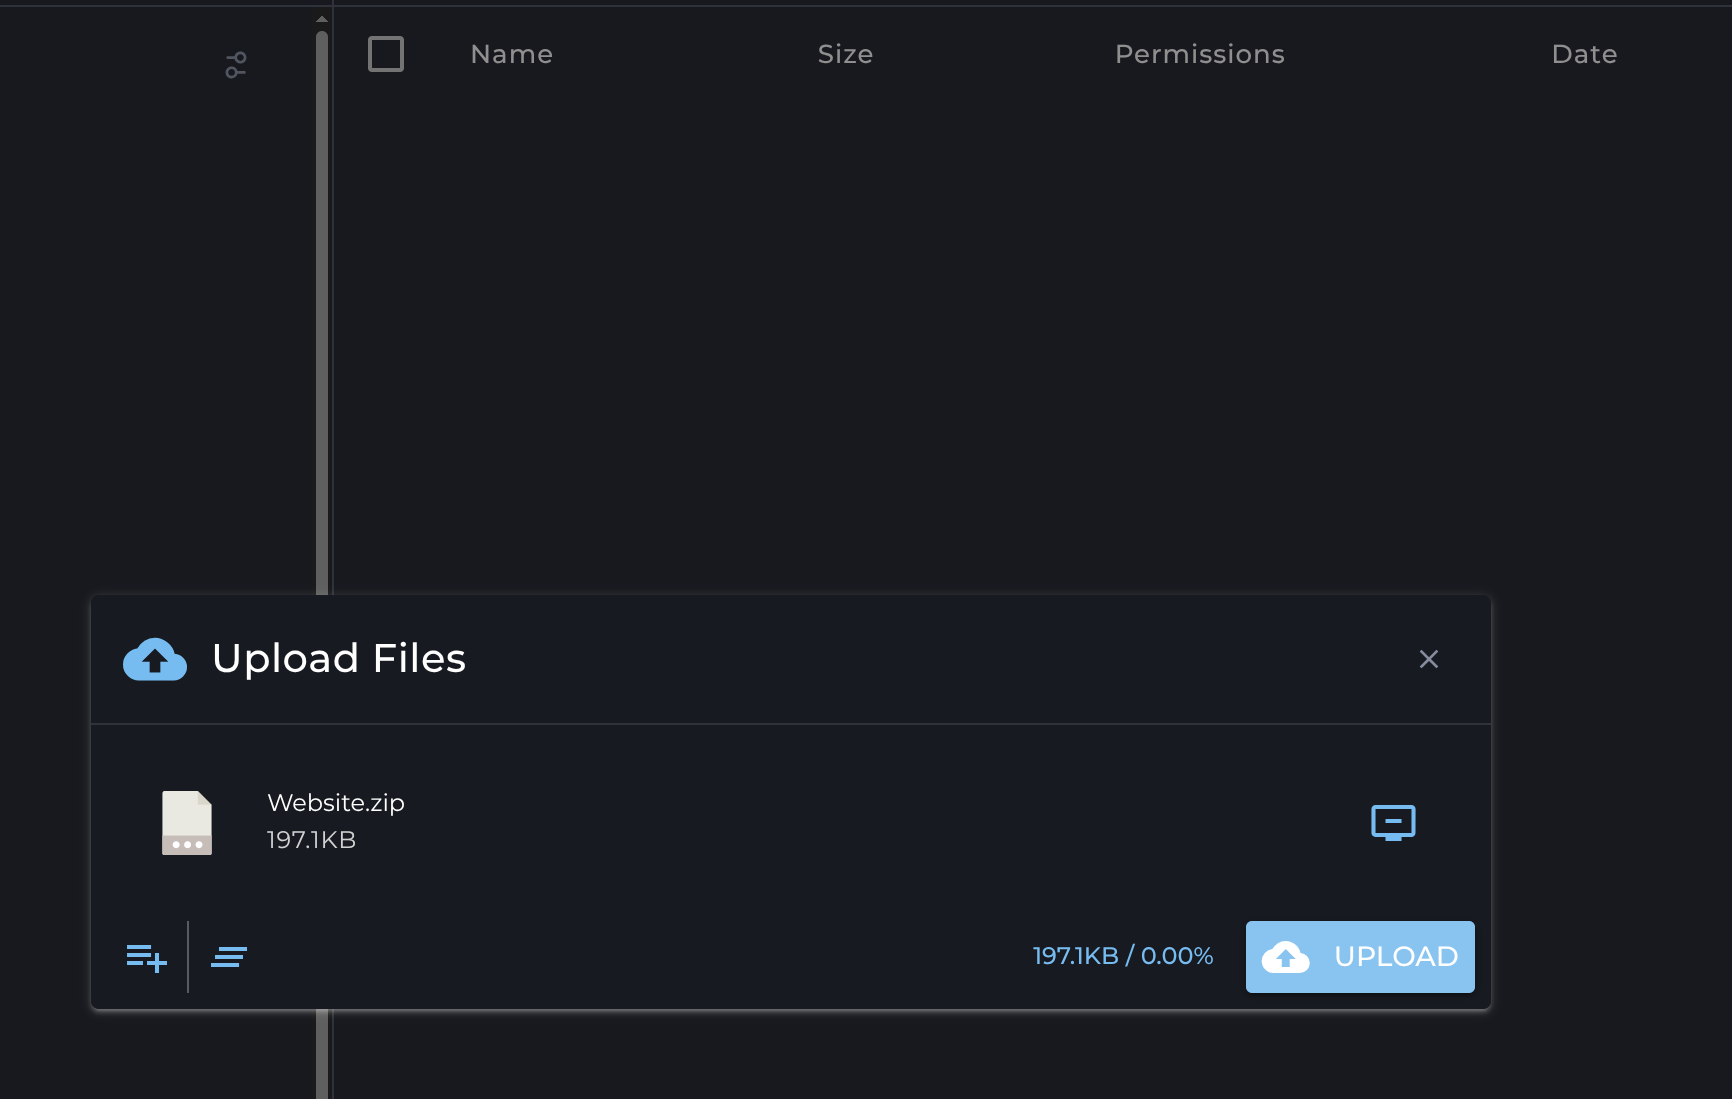Sort the file list by Size

(x=845, y=54)
